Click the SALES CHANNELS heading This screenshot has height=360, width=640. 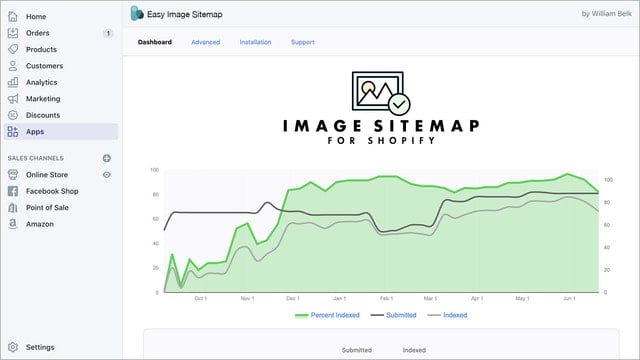point(36,158)
